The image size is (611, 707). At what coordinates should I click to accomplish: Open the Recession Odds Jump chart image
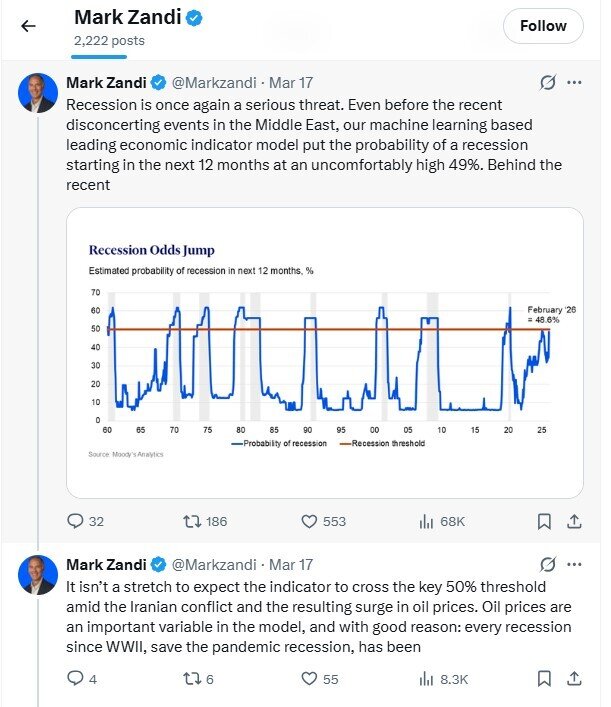325,353
